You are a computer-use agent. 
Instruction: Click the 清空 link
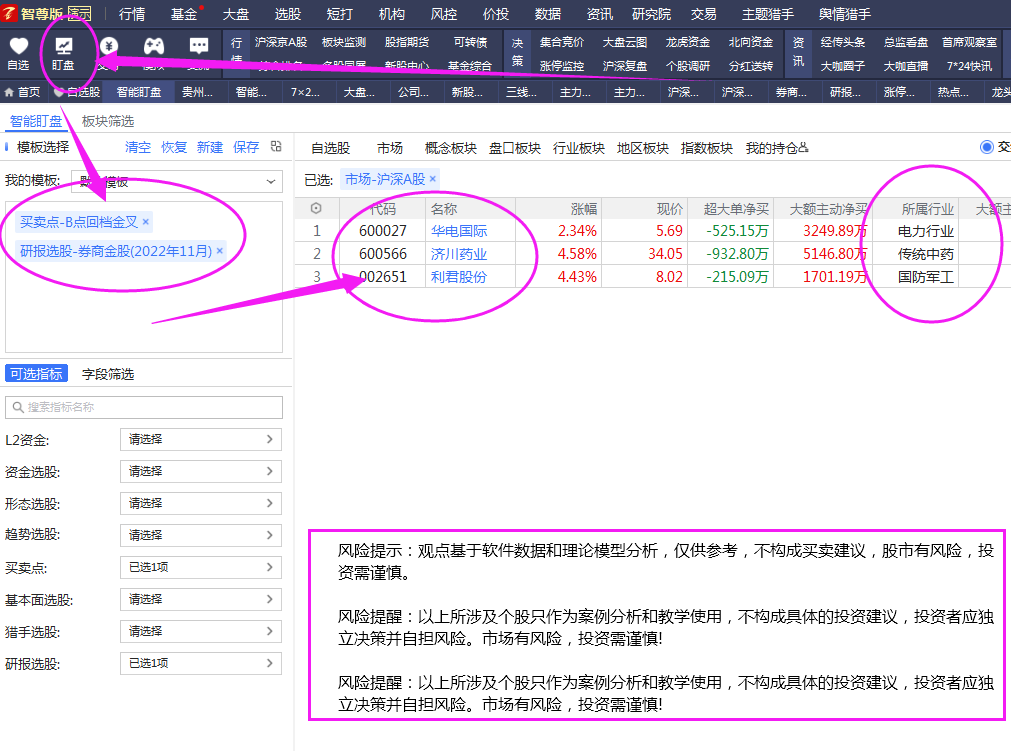[x=138, y=147]
